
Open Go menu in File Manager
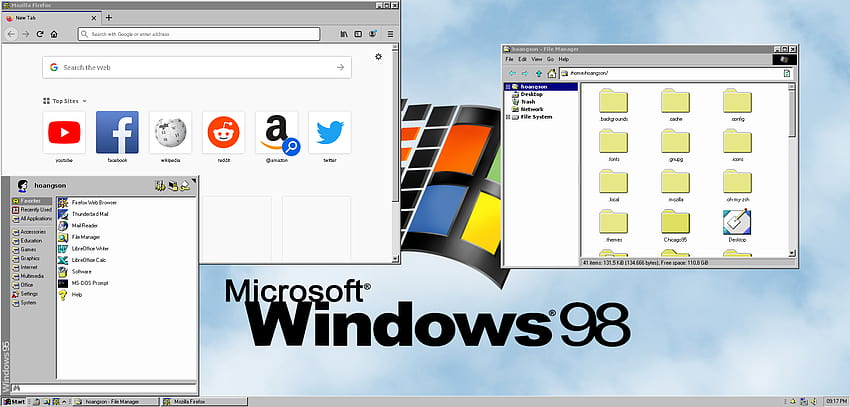[x=550, y=59]
